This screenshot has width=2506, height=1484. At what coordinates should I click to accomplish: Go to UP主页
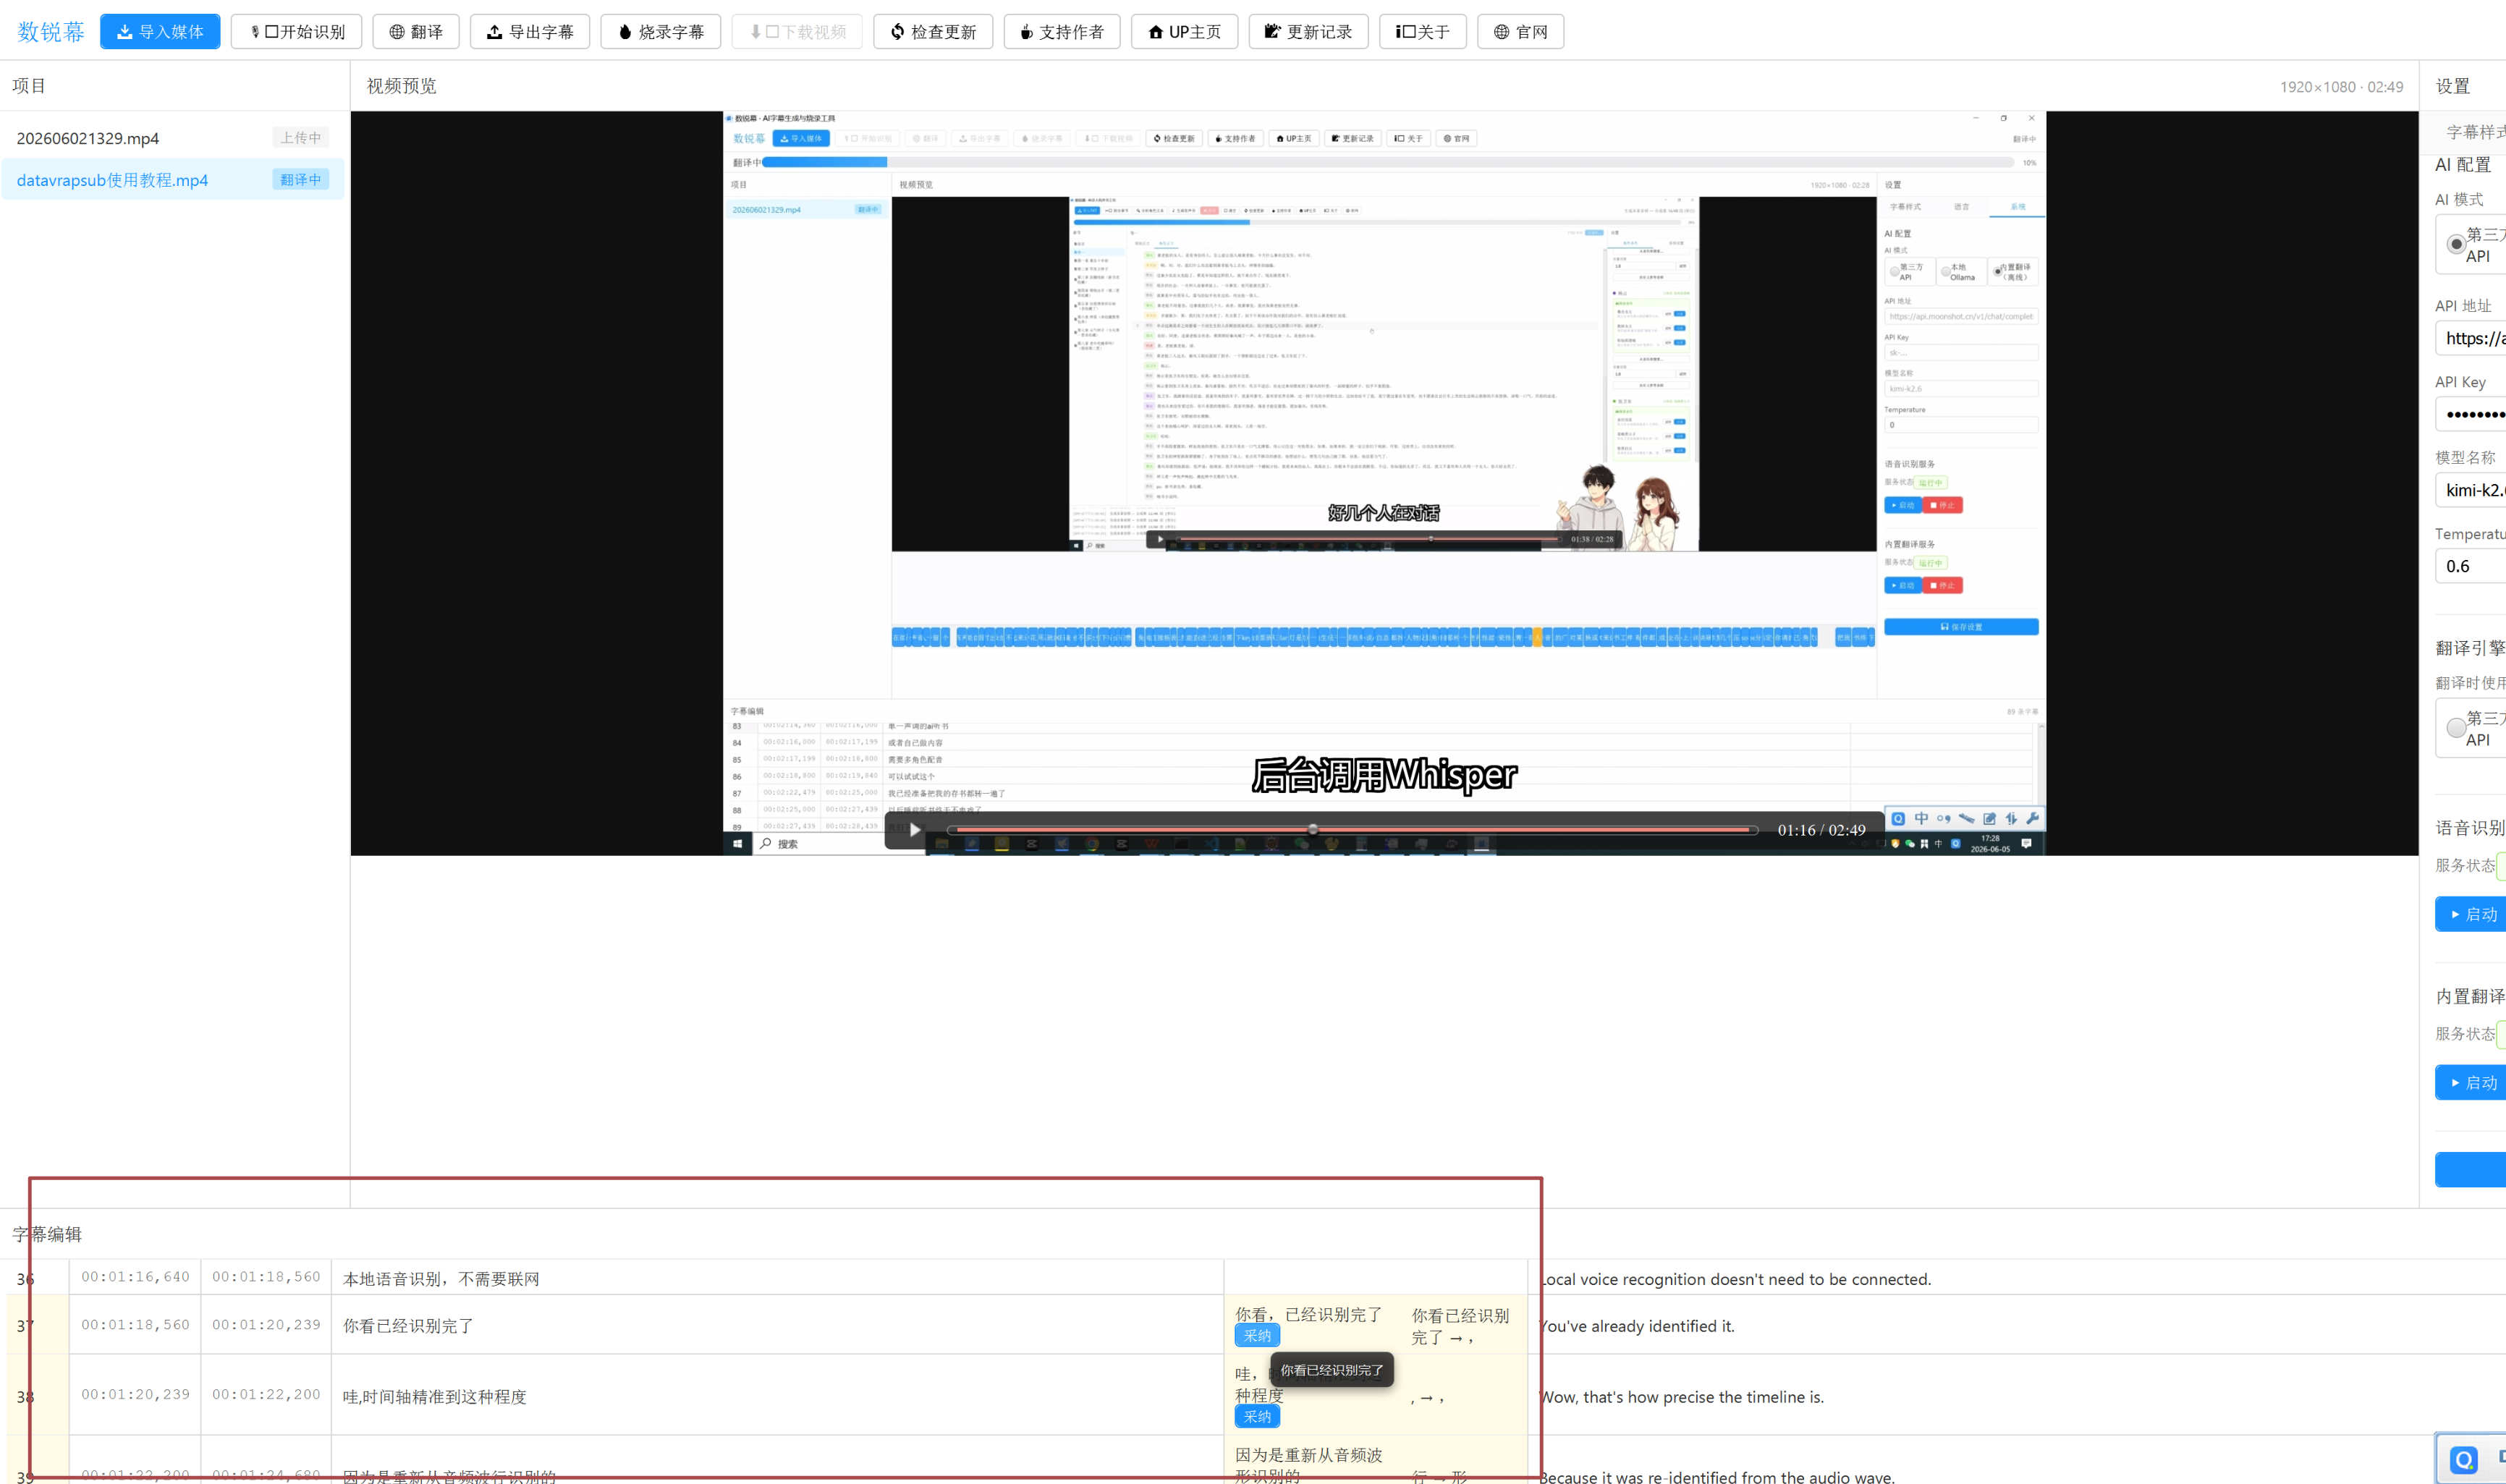tap(1184, 31)
